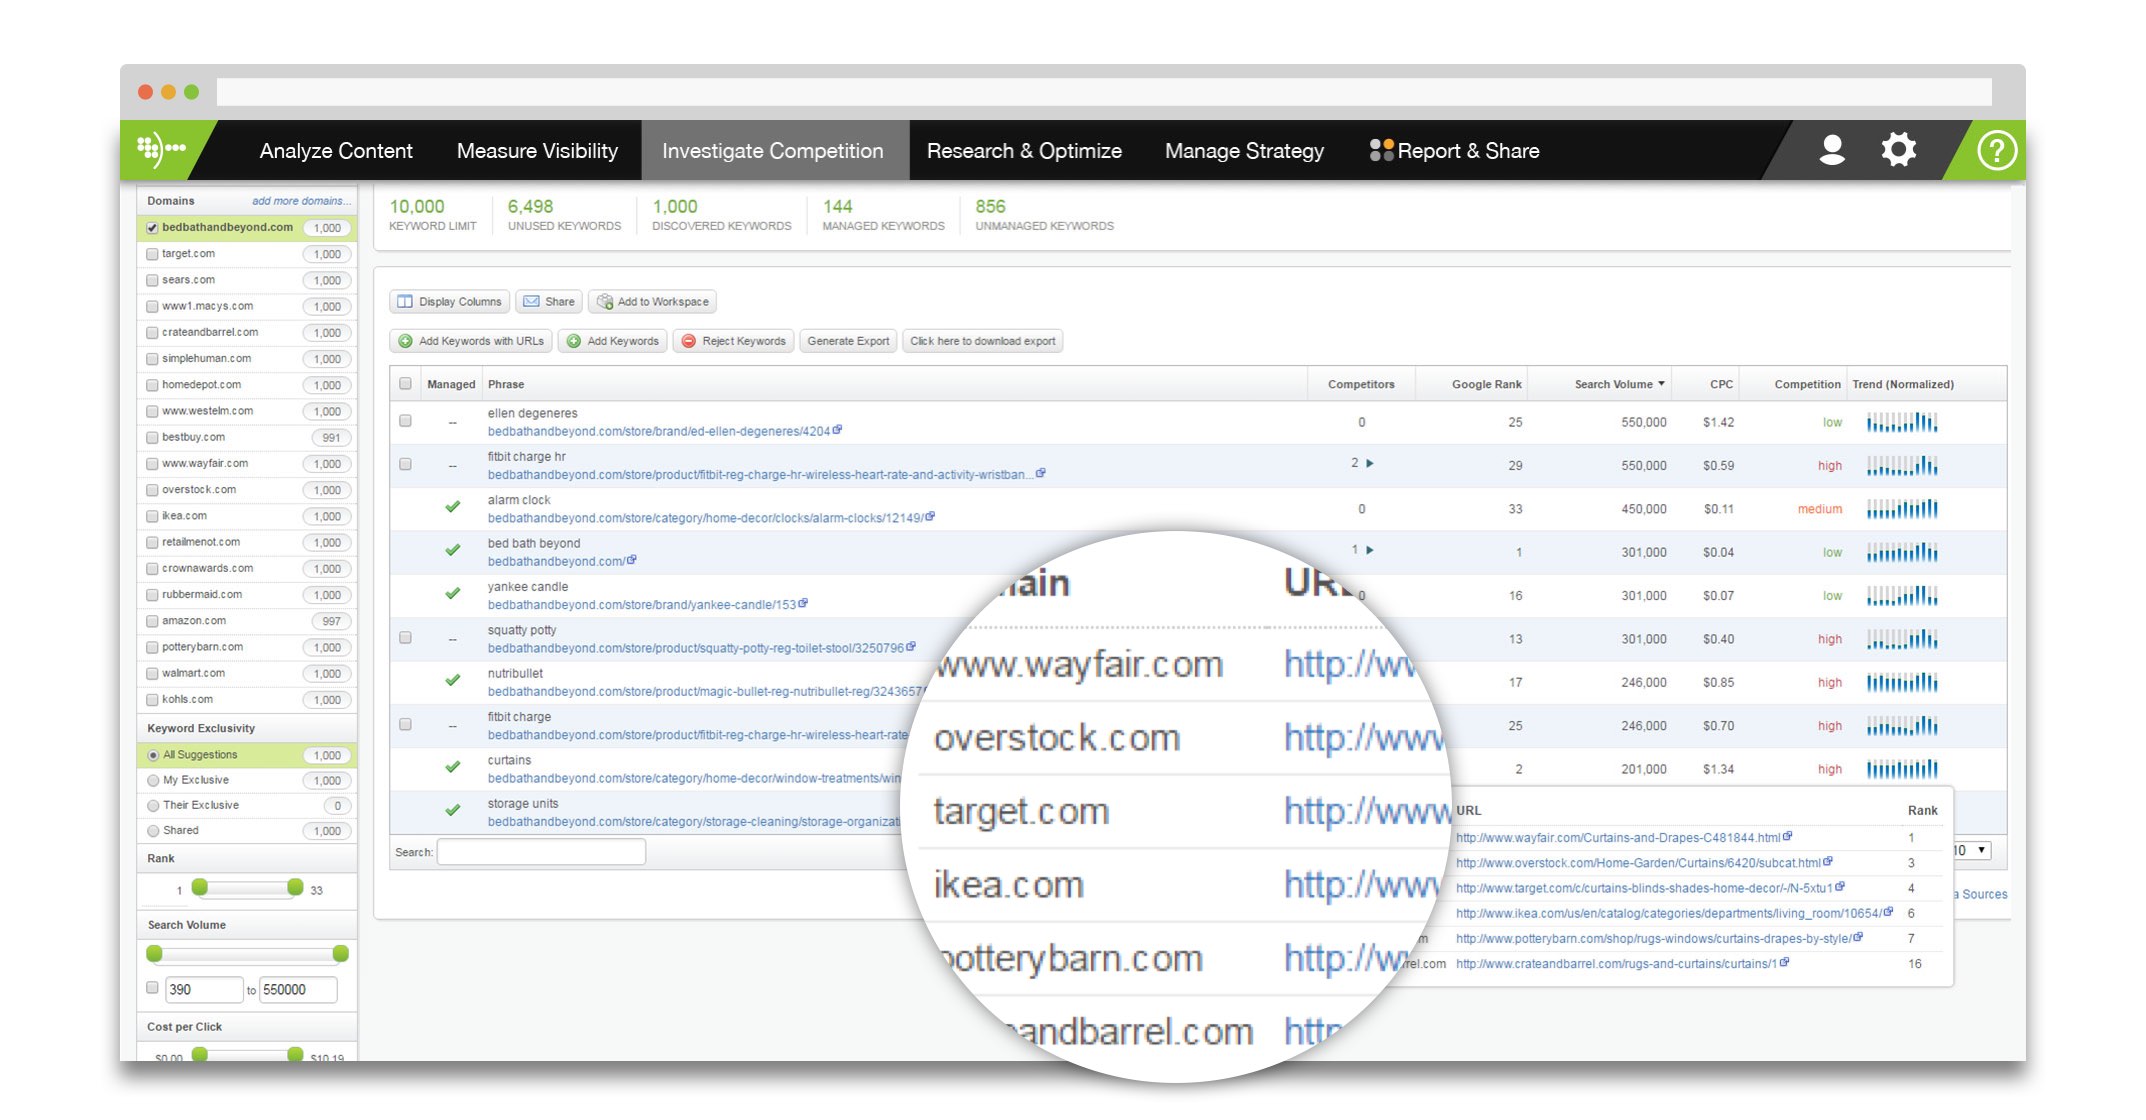Check the select-all checkbox in table header
Screen dimensions: 2146x1120
[405, 384]
